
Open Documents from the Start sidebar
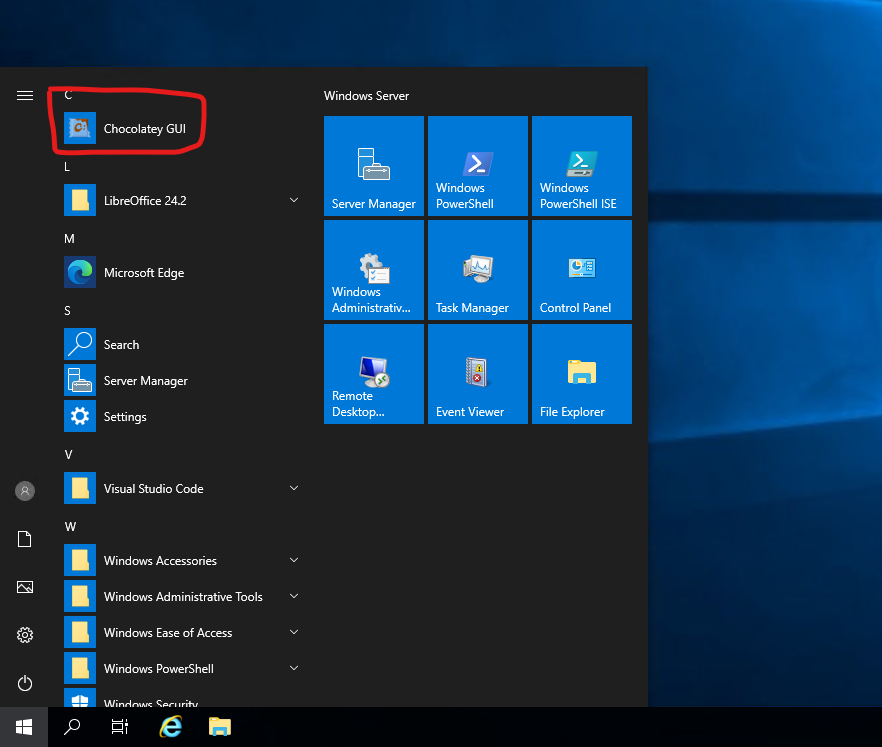(25, 539)
